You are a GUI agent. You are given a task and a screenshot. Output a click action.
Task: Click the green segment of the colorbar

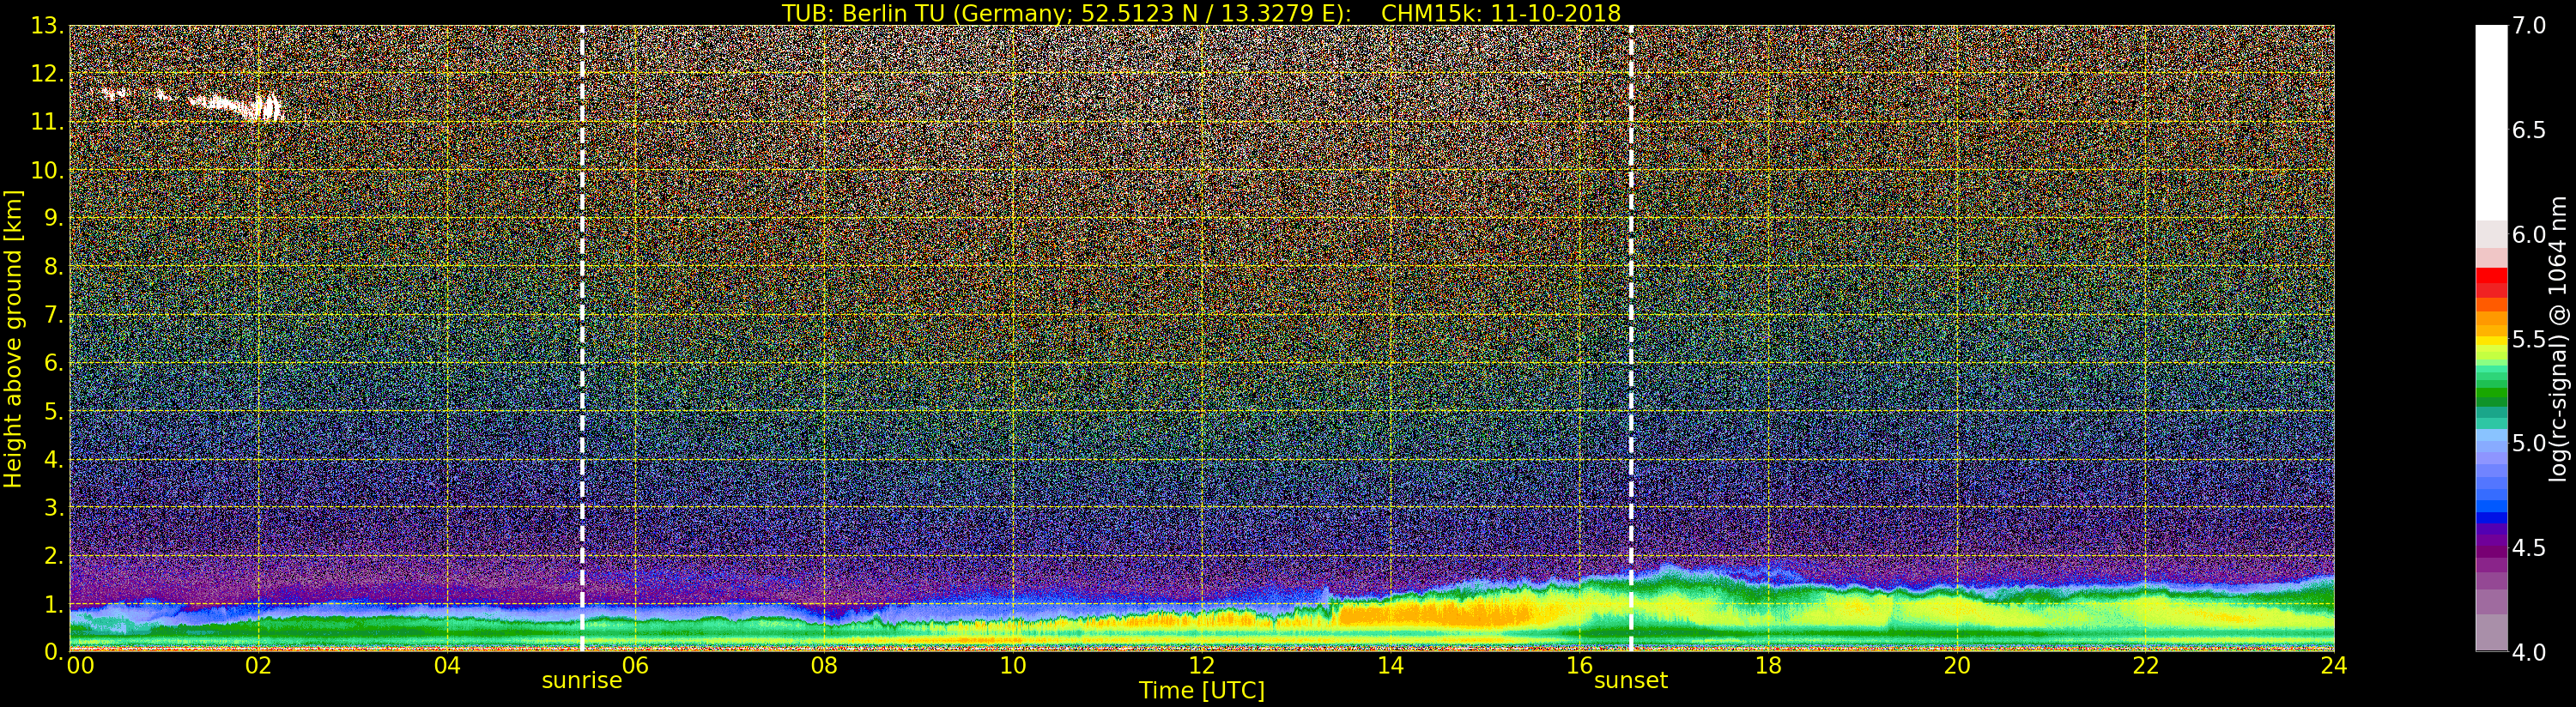(2491, 395)
